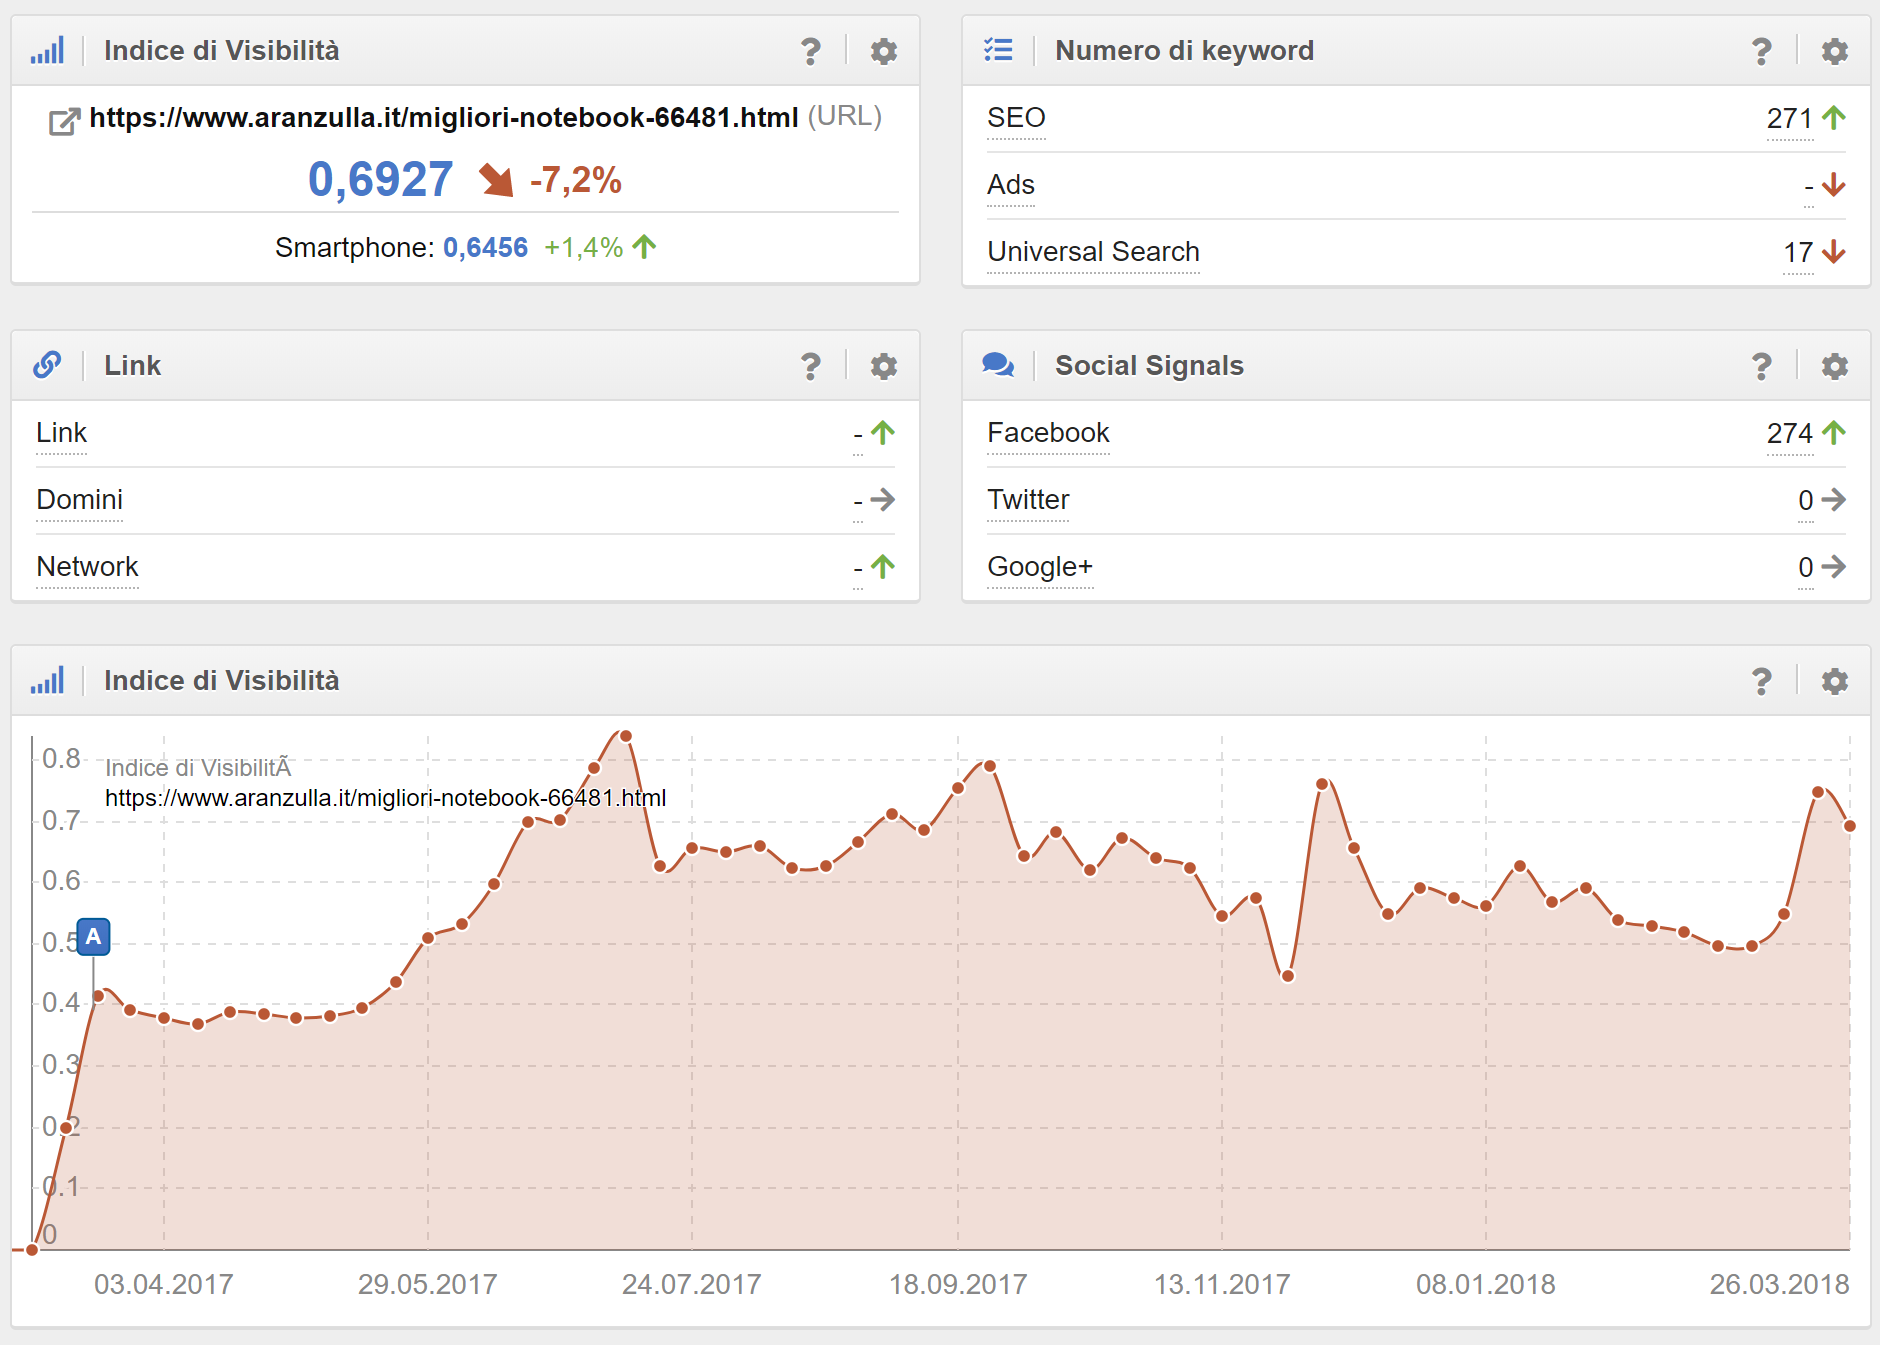Open settings gear of Numero di keyword panel
This screenshot has height=1345, width=1880.
(x=1834, y=51)
